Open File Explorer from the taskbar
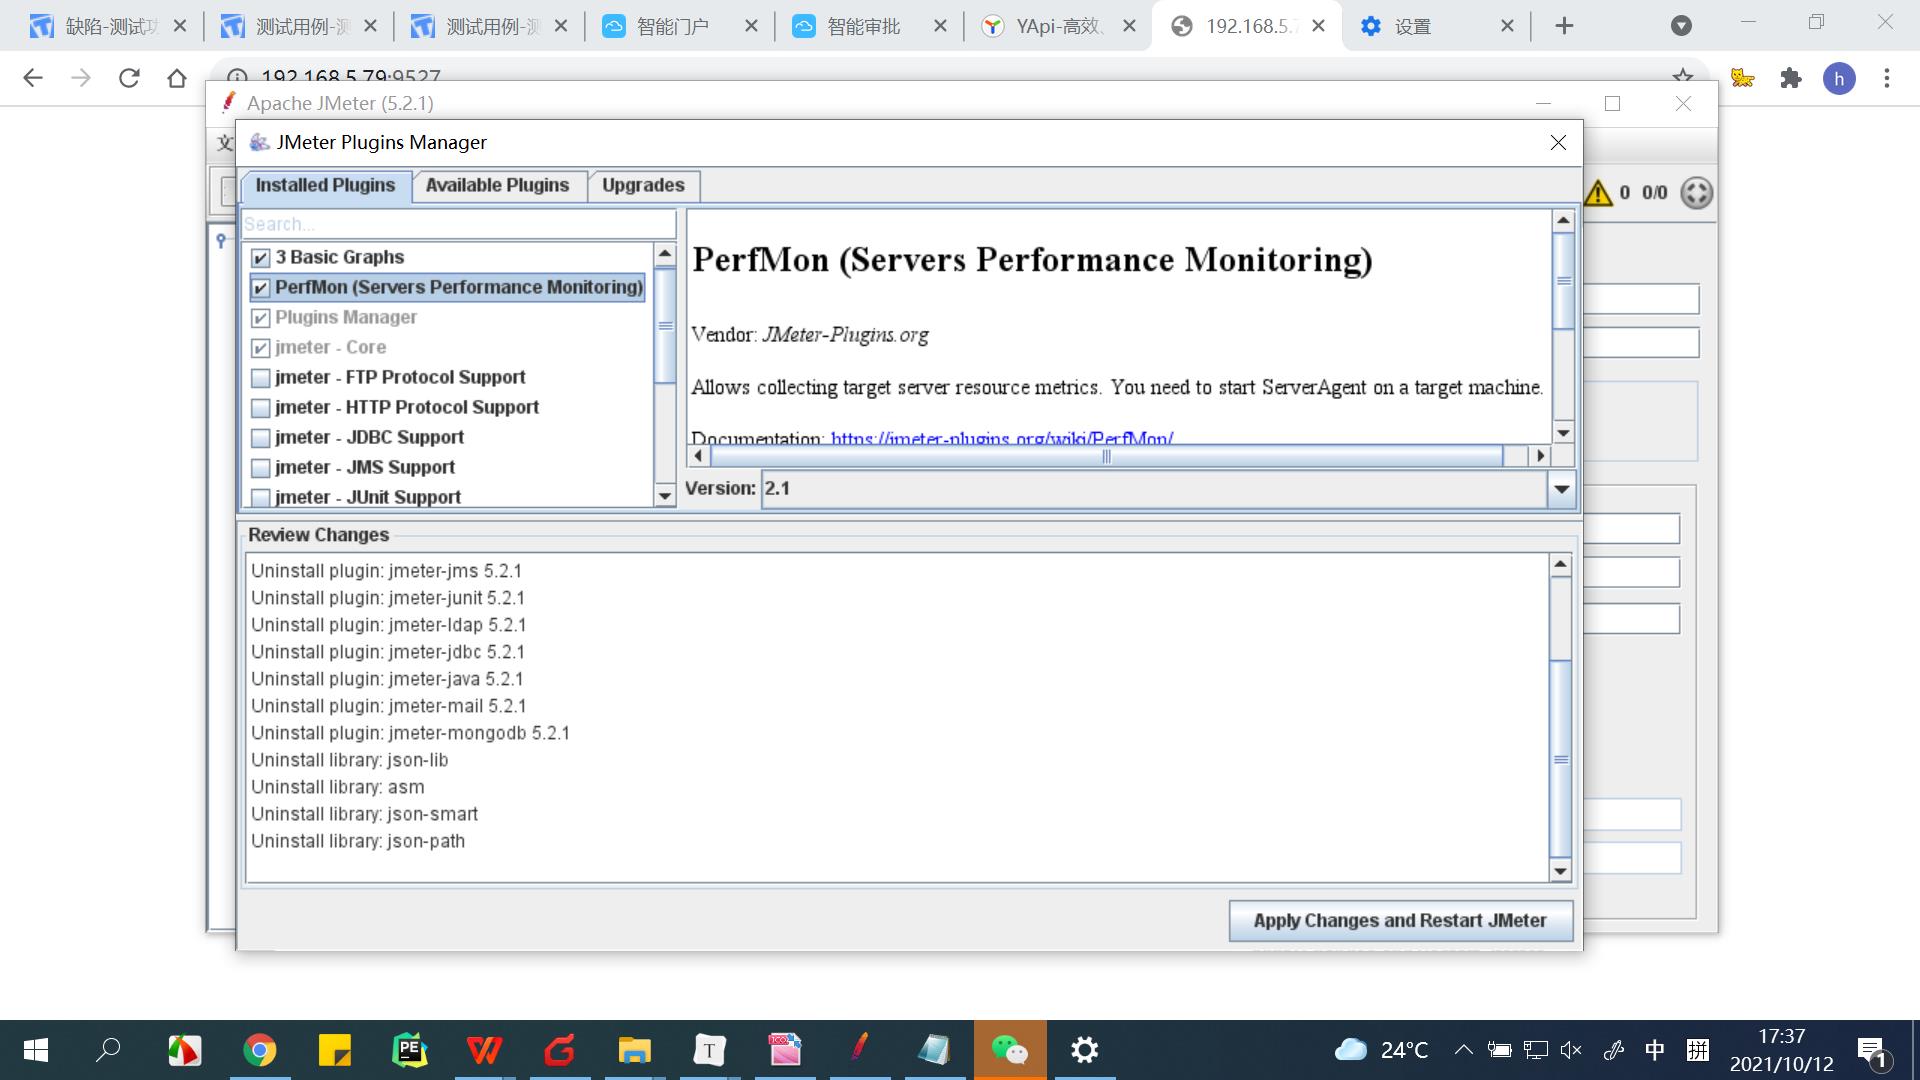 634,1050
